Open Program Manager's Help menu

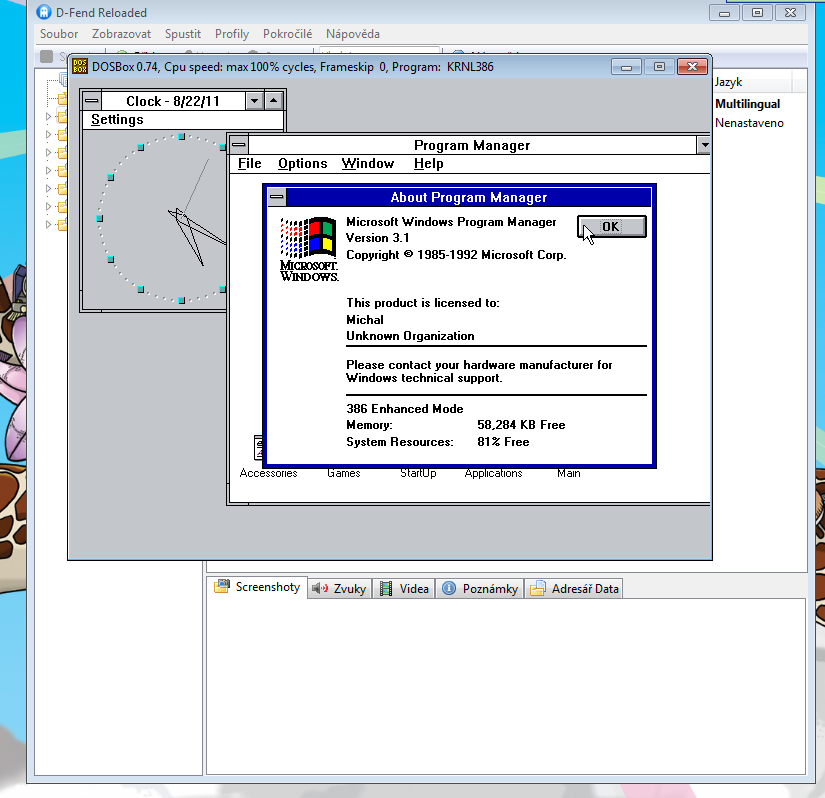428,164
